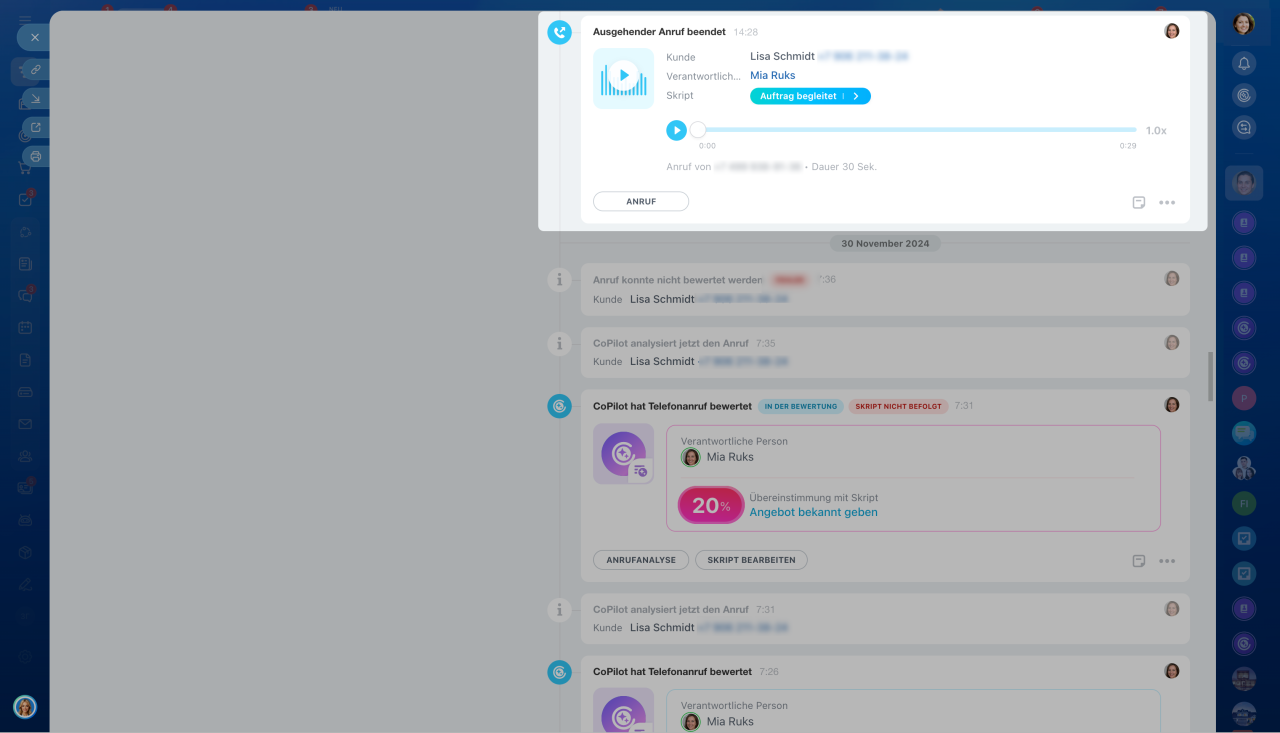Image resolution: width=1280 pixels, height=733 pixels.
Task: Open Mia Ruks profile in the ended call card
Action: tap(773, 76)
